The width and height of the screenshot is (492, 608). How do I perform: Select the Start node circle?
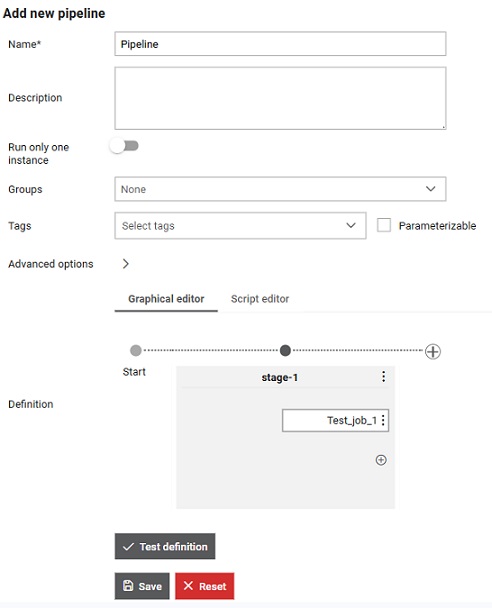pos(136,350)
